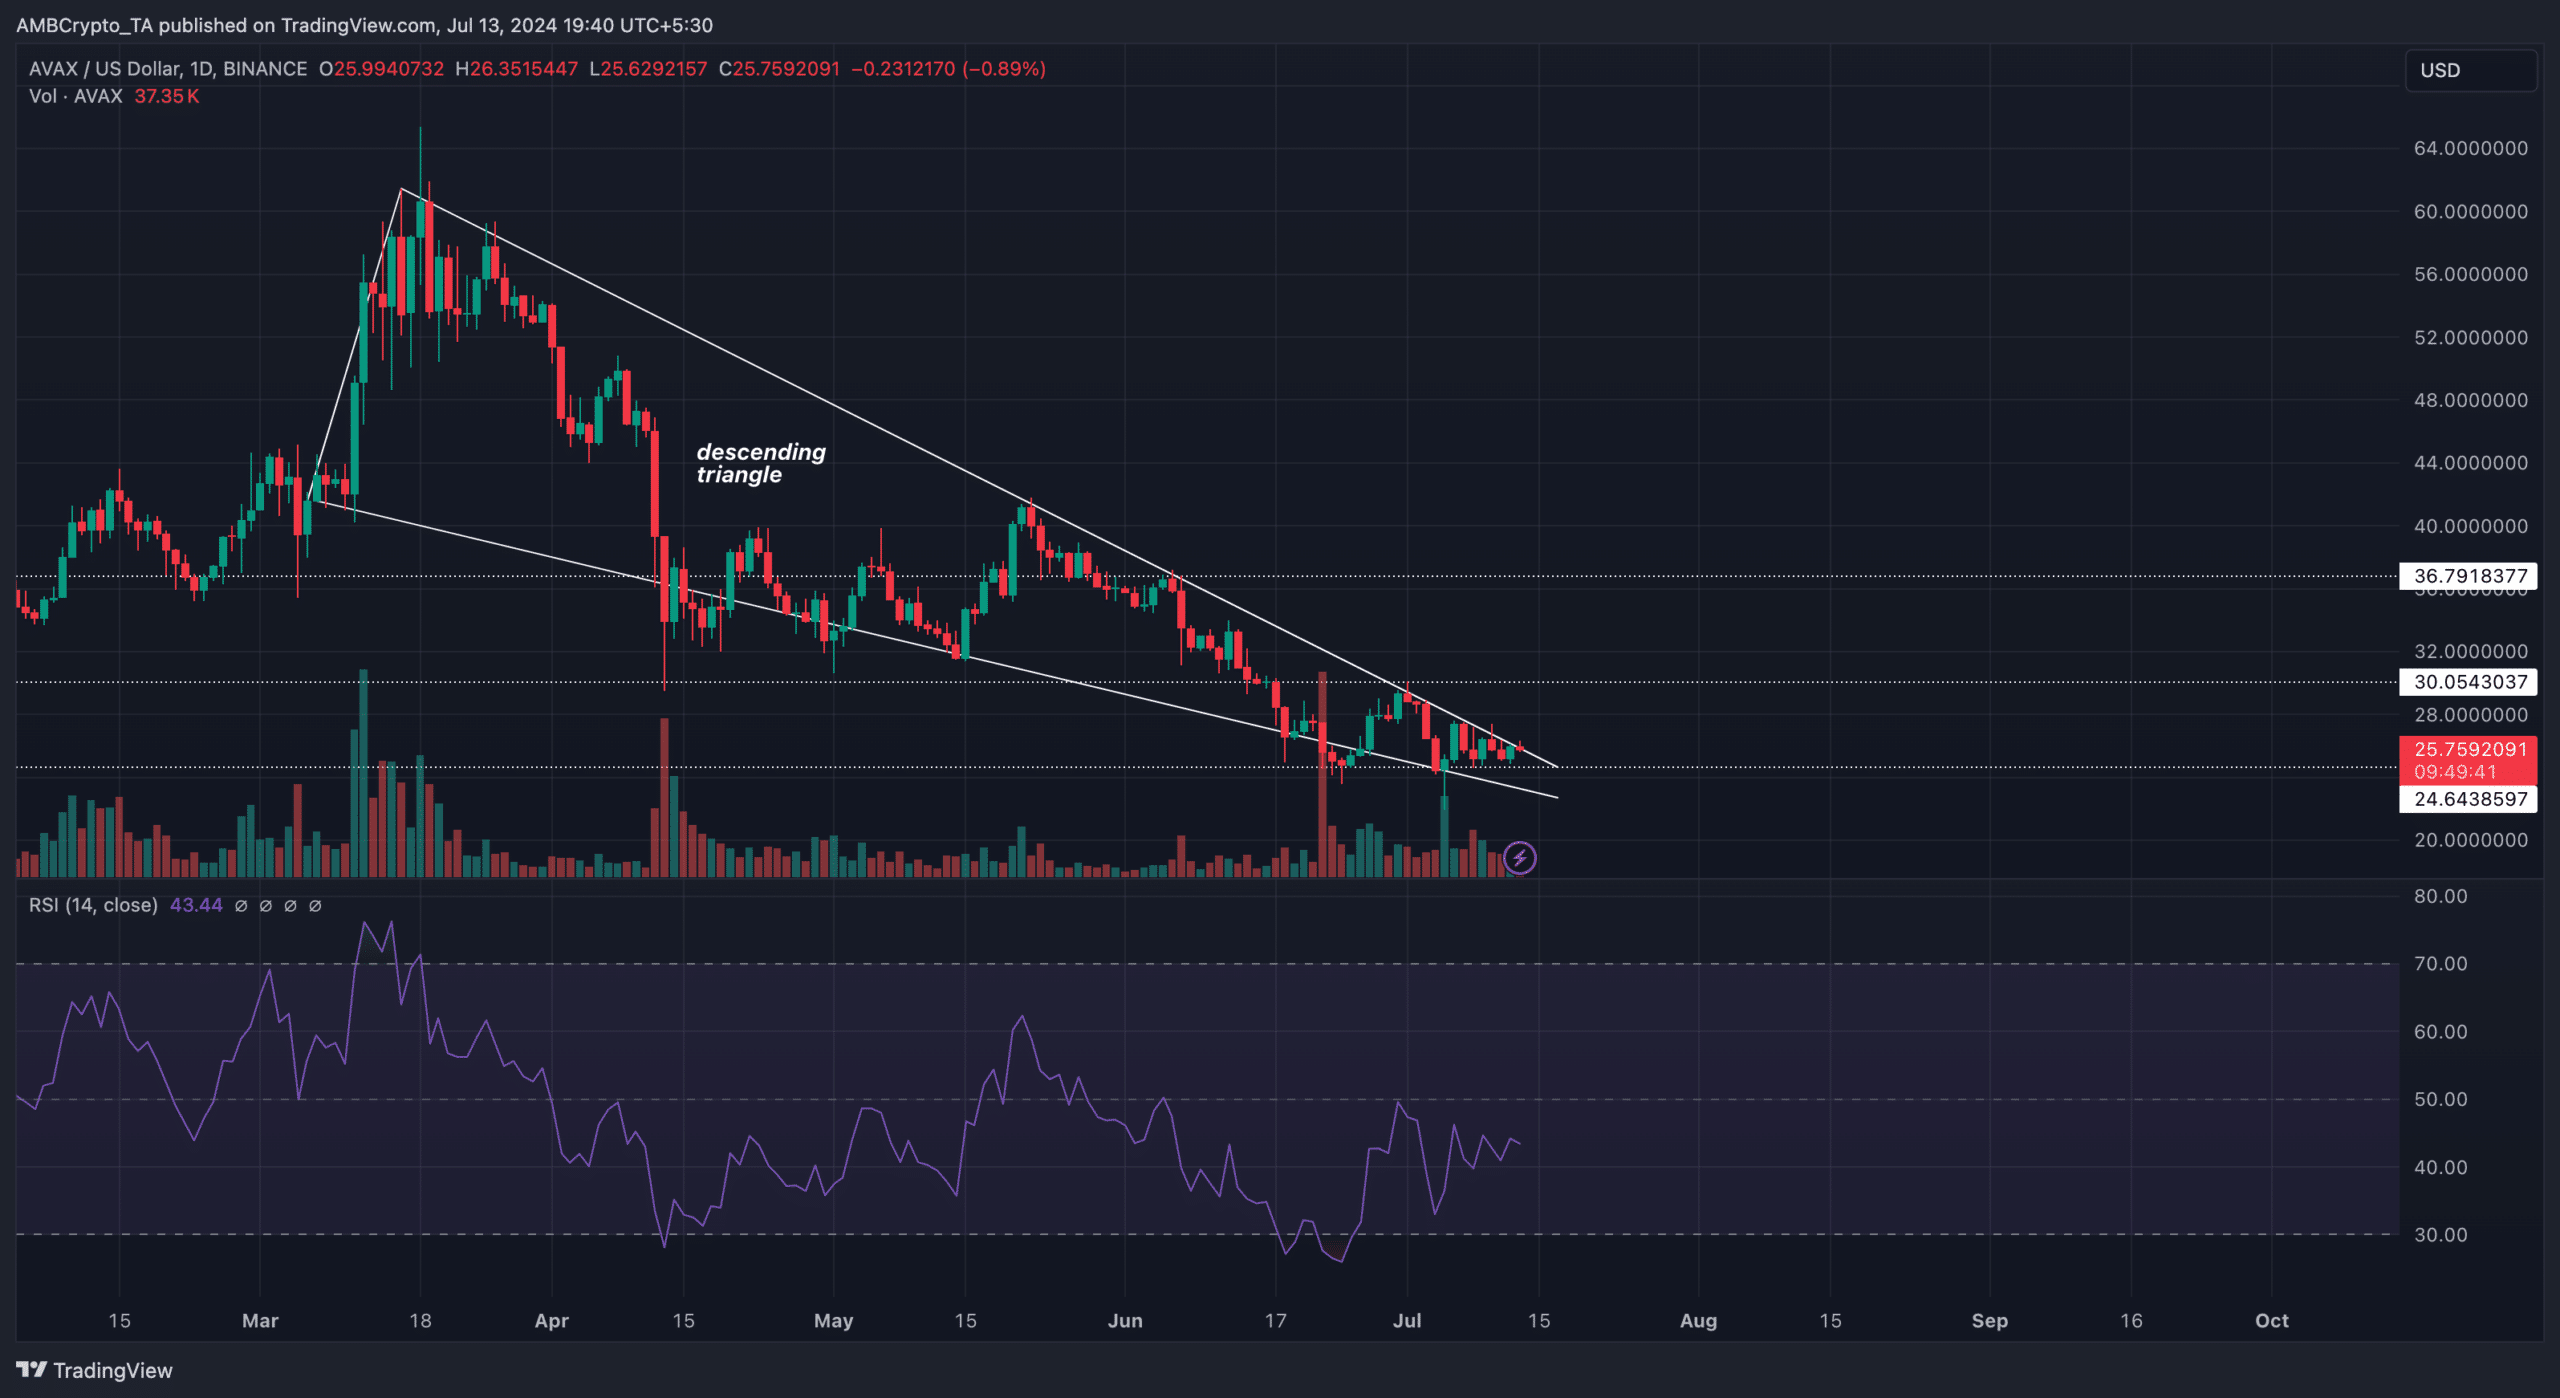Click the 18 date label on time axis
Screen dimensions: 2560x1398
pos(420,1321)
